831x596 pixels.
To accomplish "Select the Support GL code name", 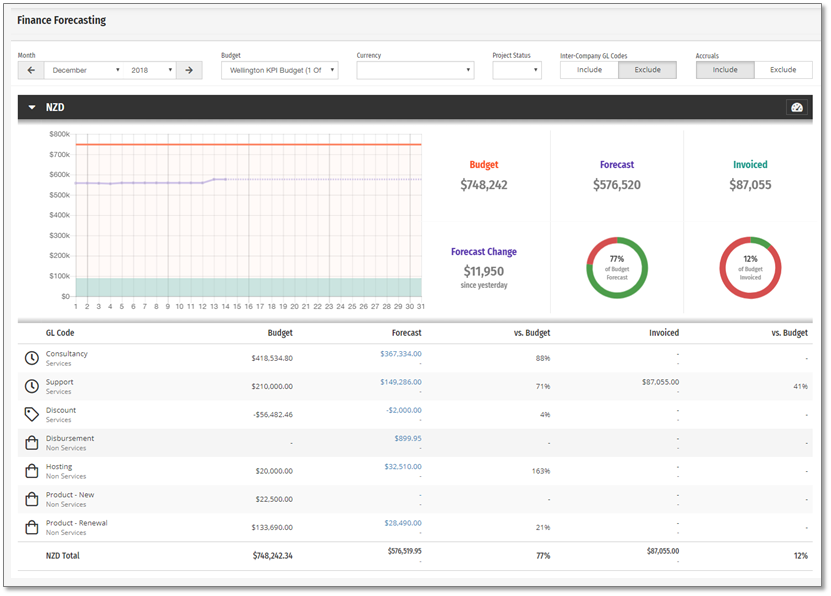I will coord(59,382).
